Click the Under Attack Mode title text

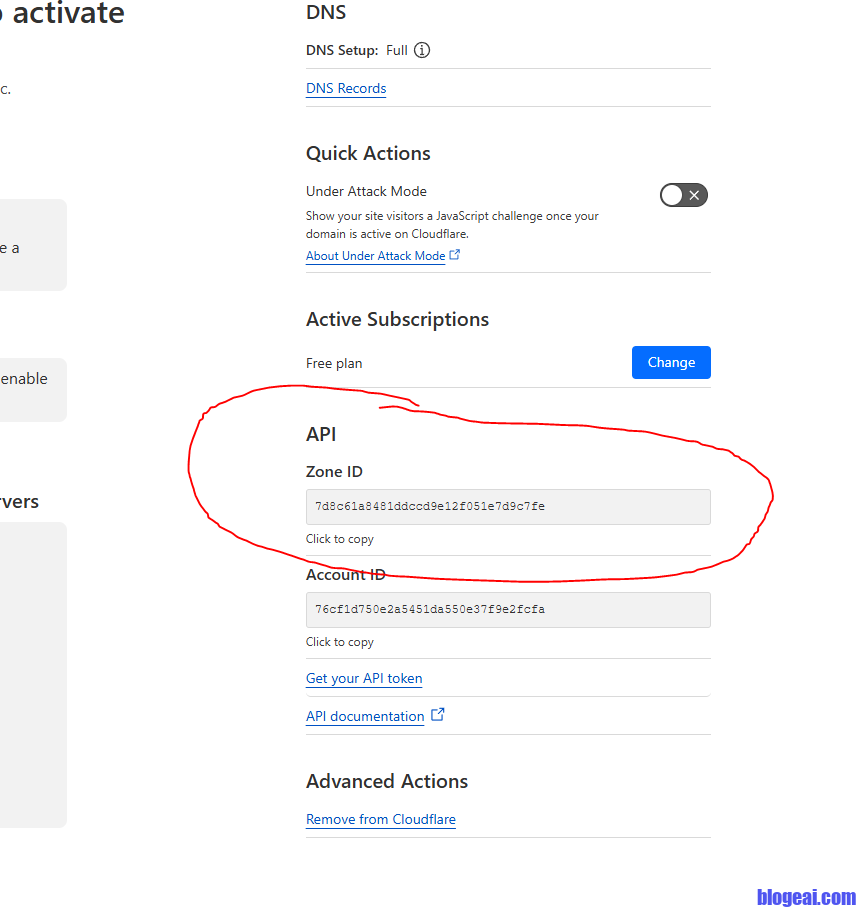[366, 191]
